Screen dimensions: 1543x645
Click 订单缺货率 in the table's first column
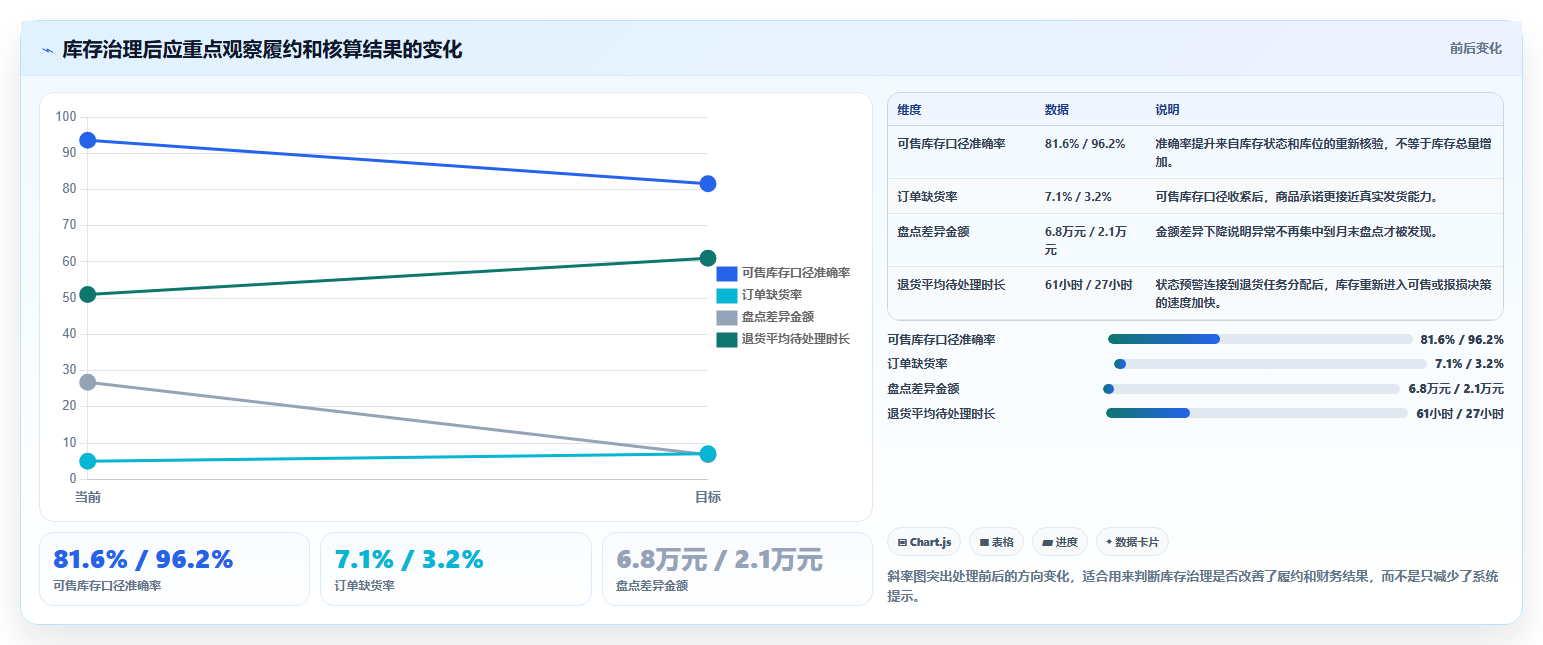[x=927, y=197]
